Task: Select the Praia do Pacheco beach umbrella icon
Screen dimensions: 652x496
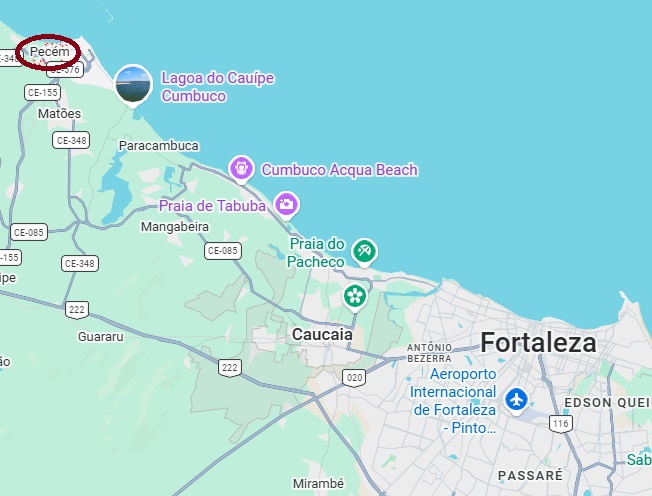Action: pos(364,252)
